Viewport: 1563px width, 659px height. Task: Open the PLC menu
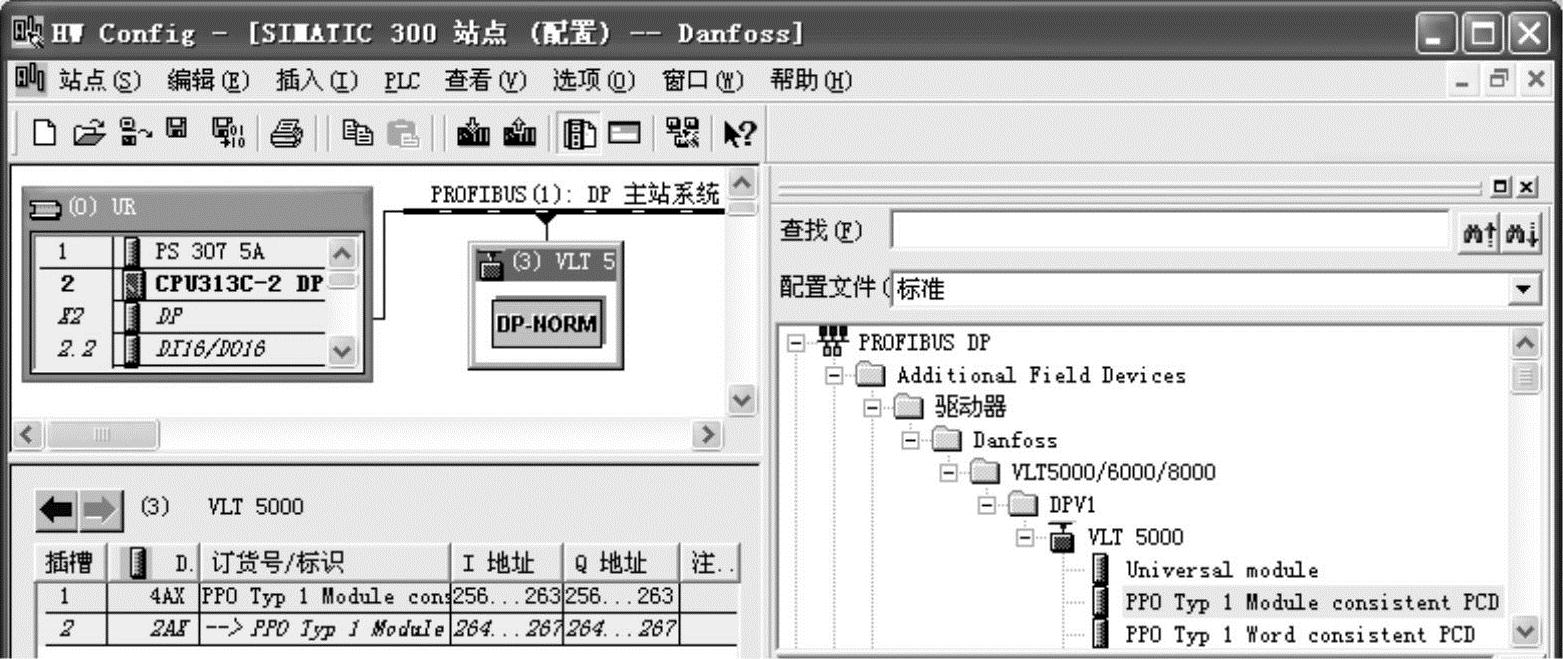tap(402, 79)
